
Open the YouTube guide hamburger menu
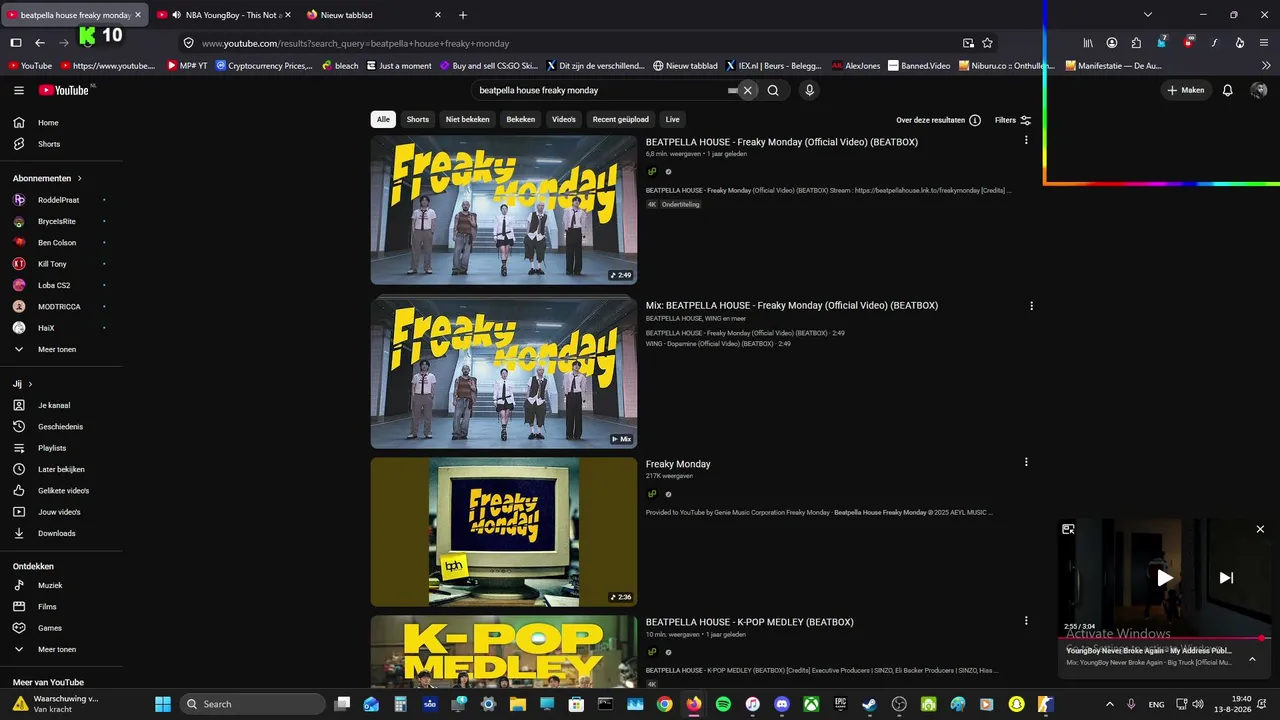tap(19, 90)
